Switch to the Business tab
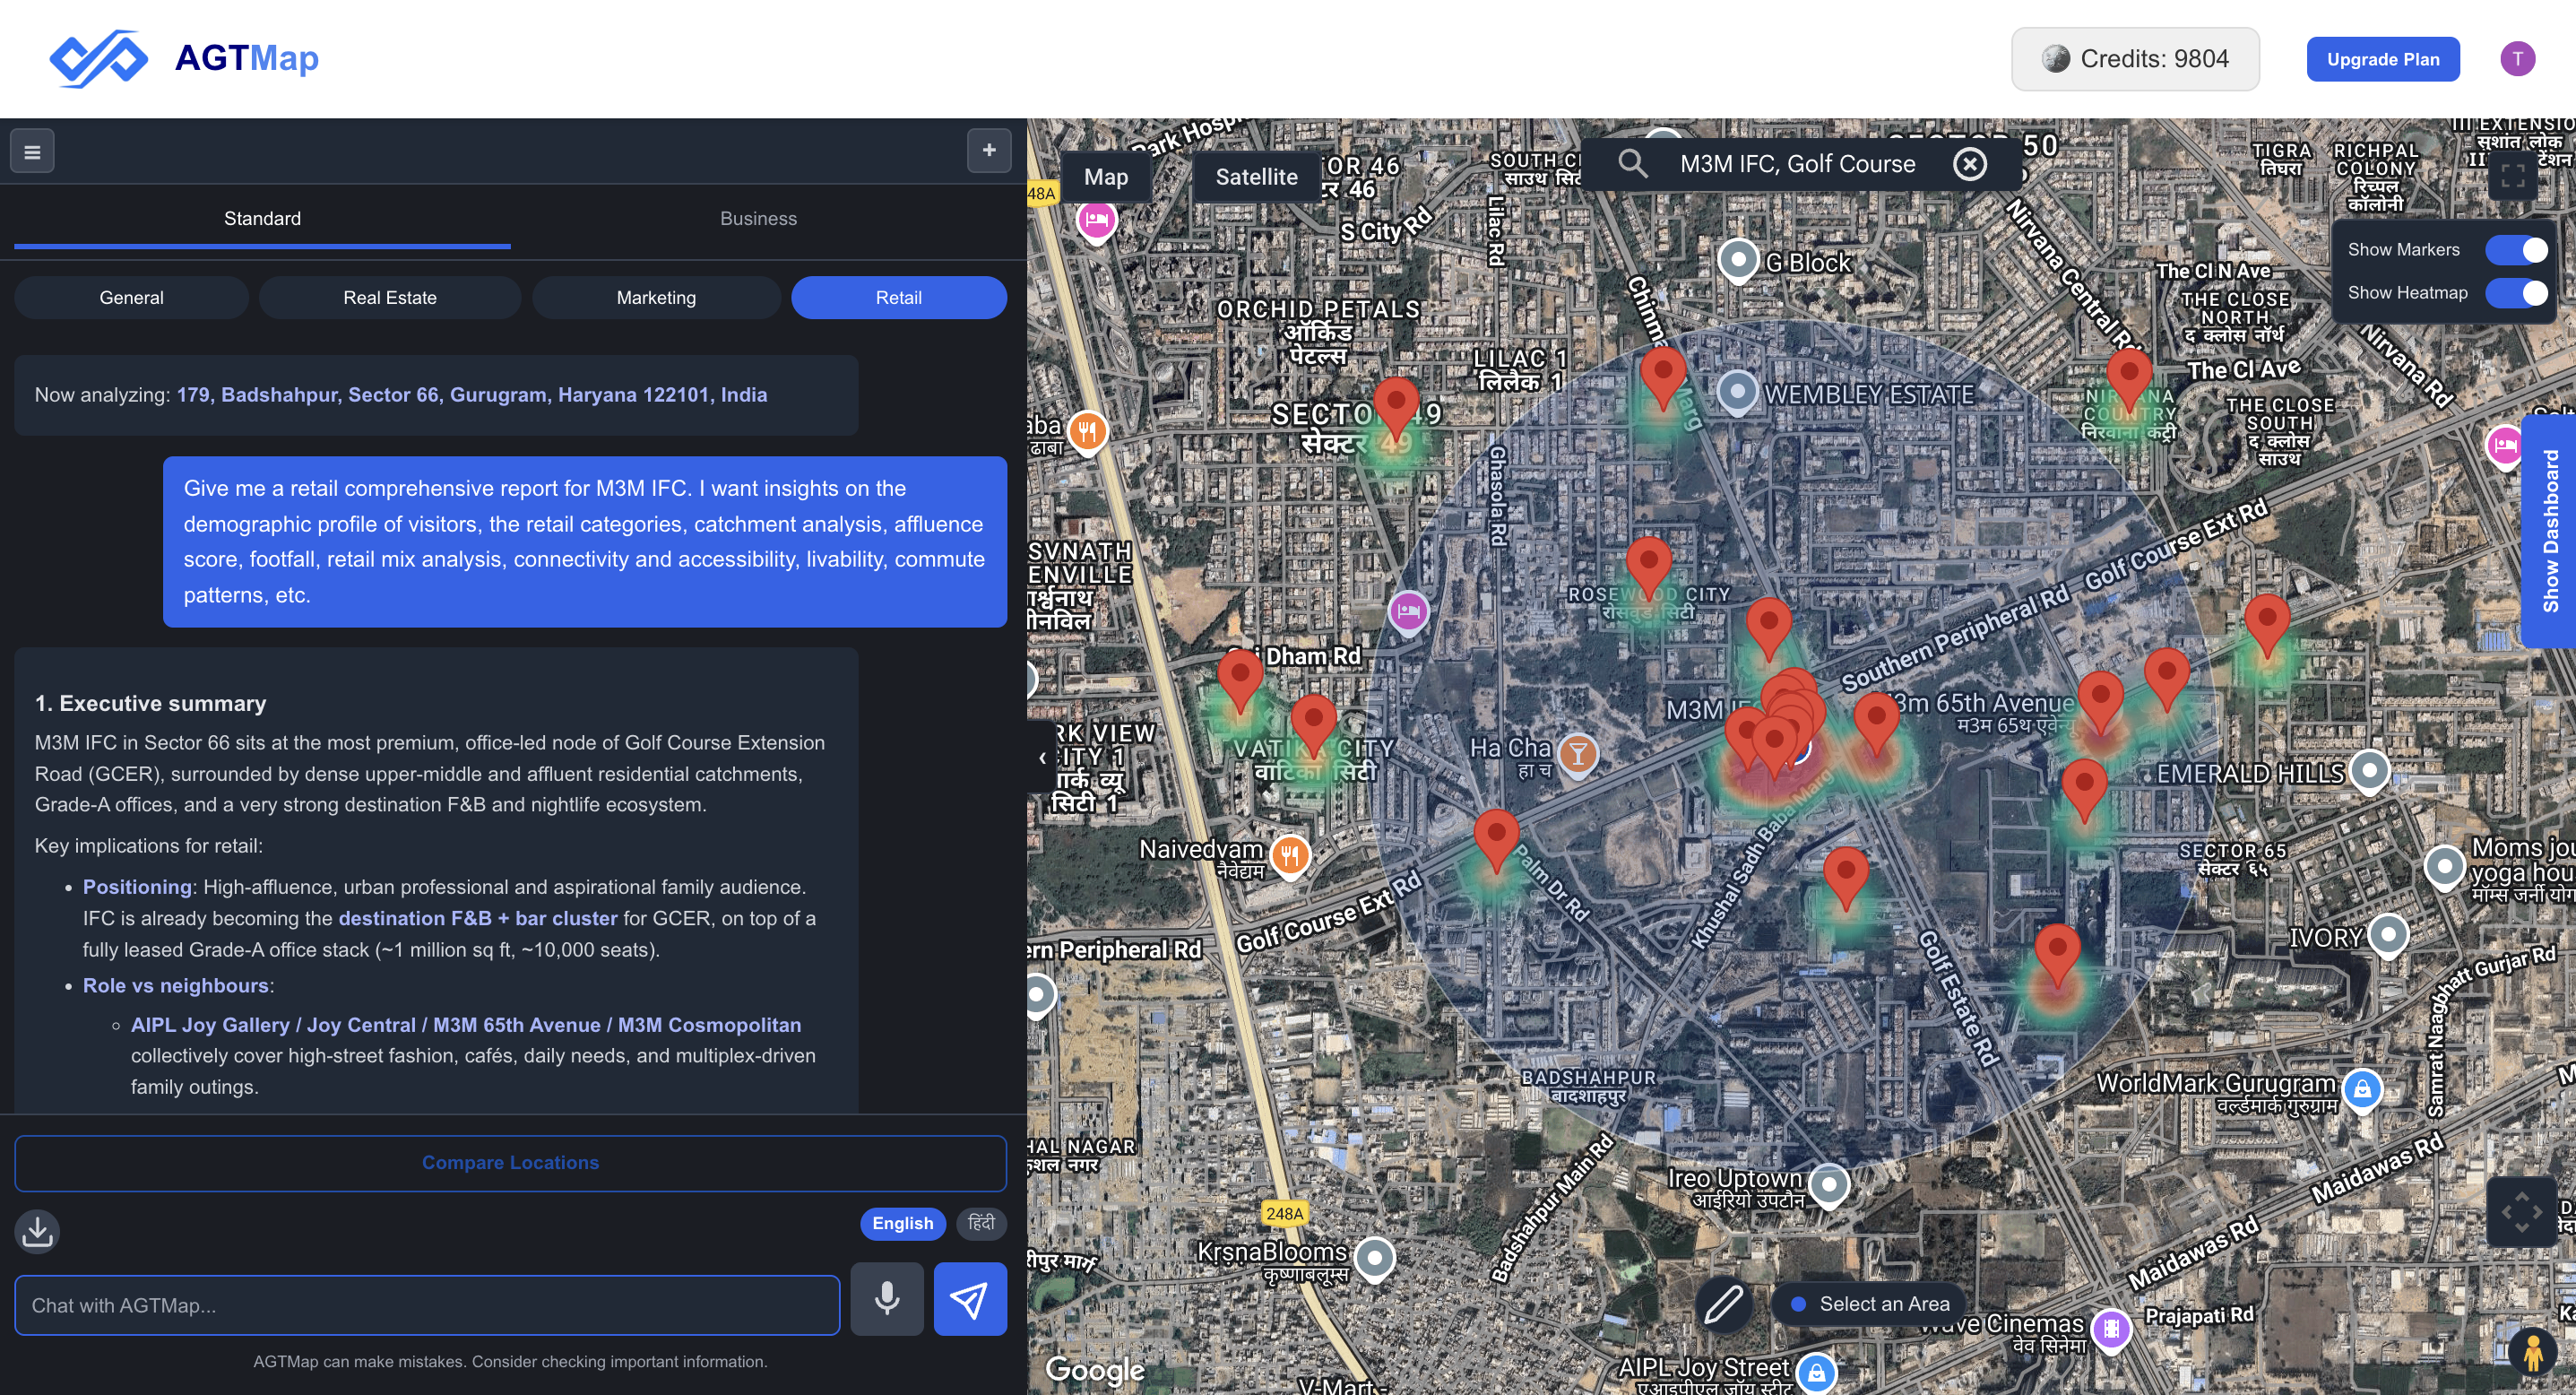This screenshot has height=1395, width=2576. point(758,219)
